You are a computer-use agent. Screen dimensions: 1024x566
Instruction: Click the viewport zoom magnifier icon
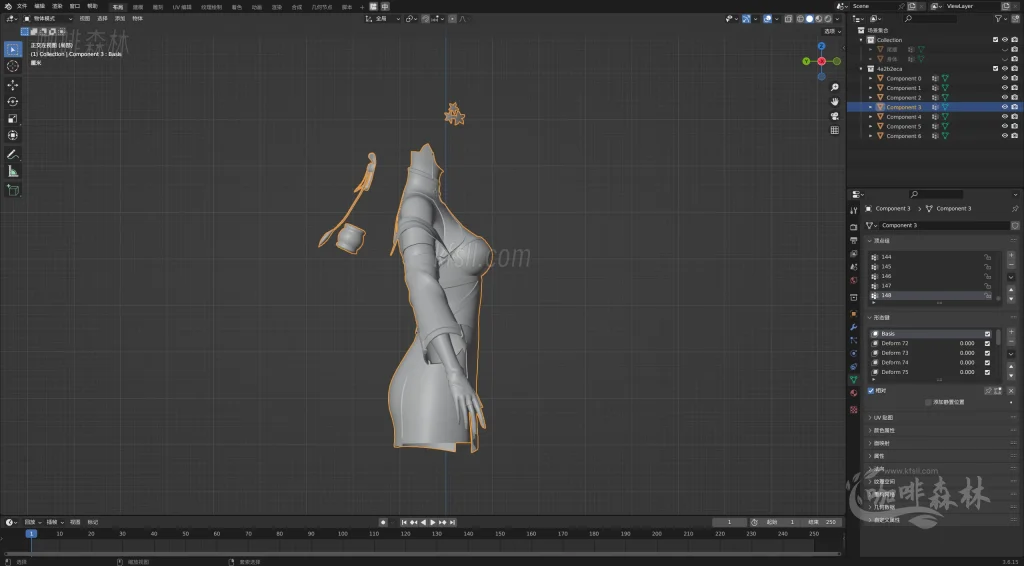click(x=835, y=87)
